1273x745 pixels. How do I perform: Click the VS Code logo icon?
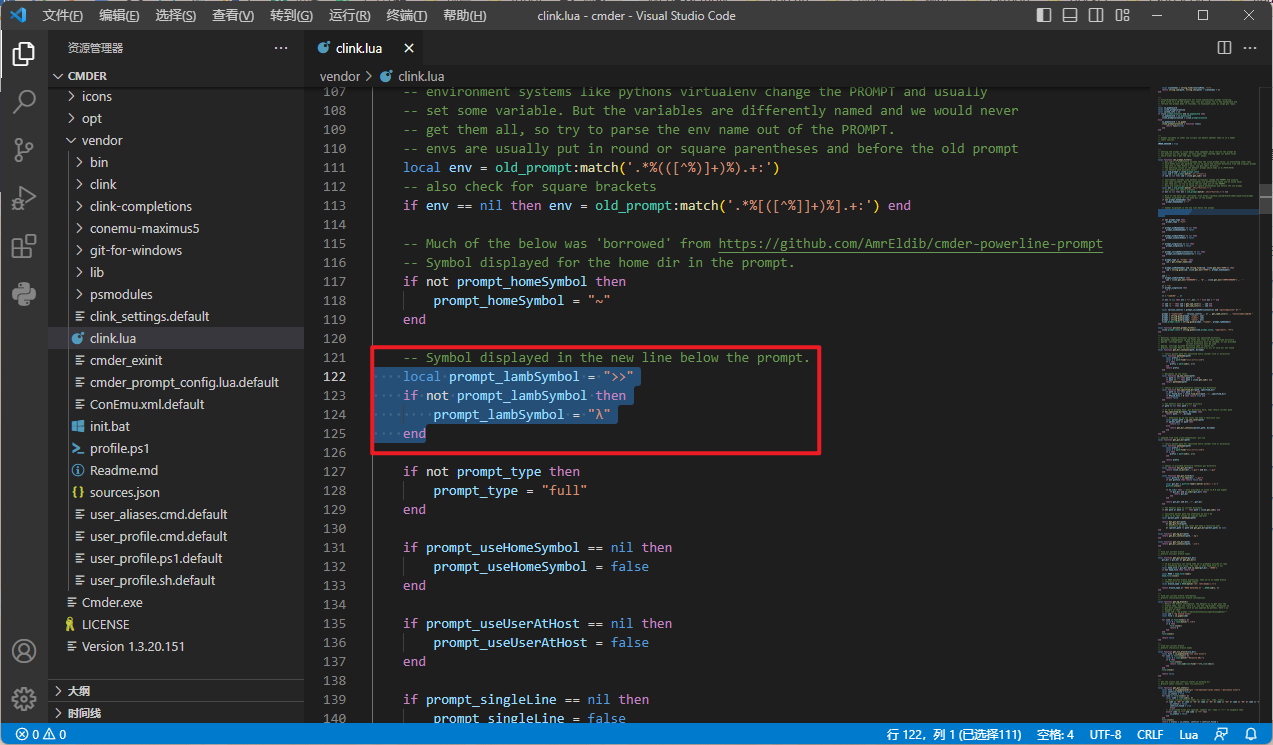pyautogui.click(x=17, y=15)
